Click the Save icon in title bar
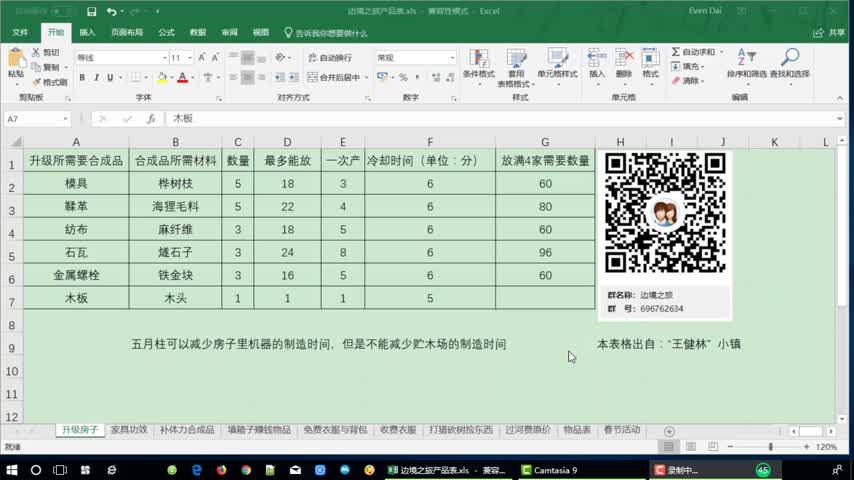 tap(92, 11)
